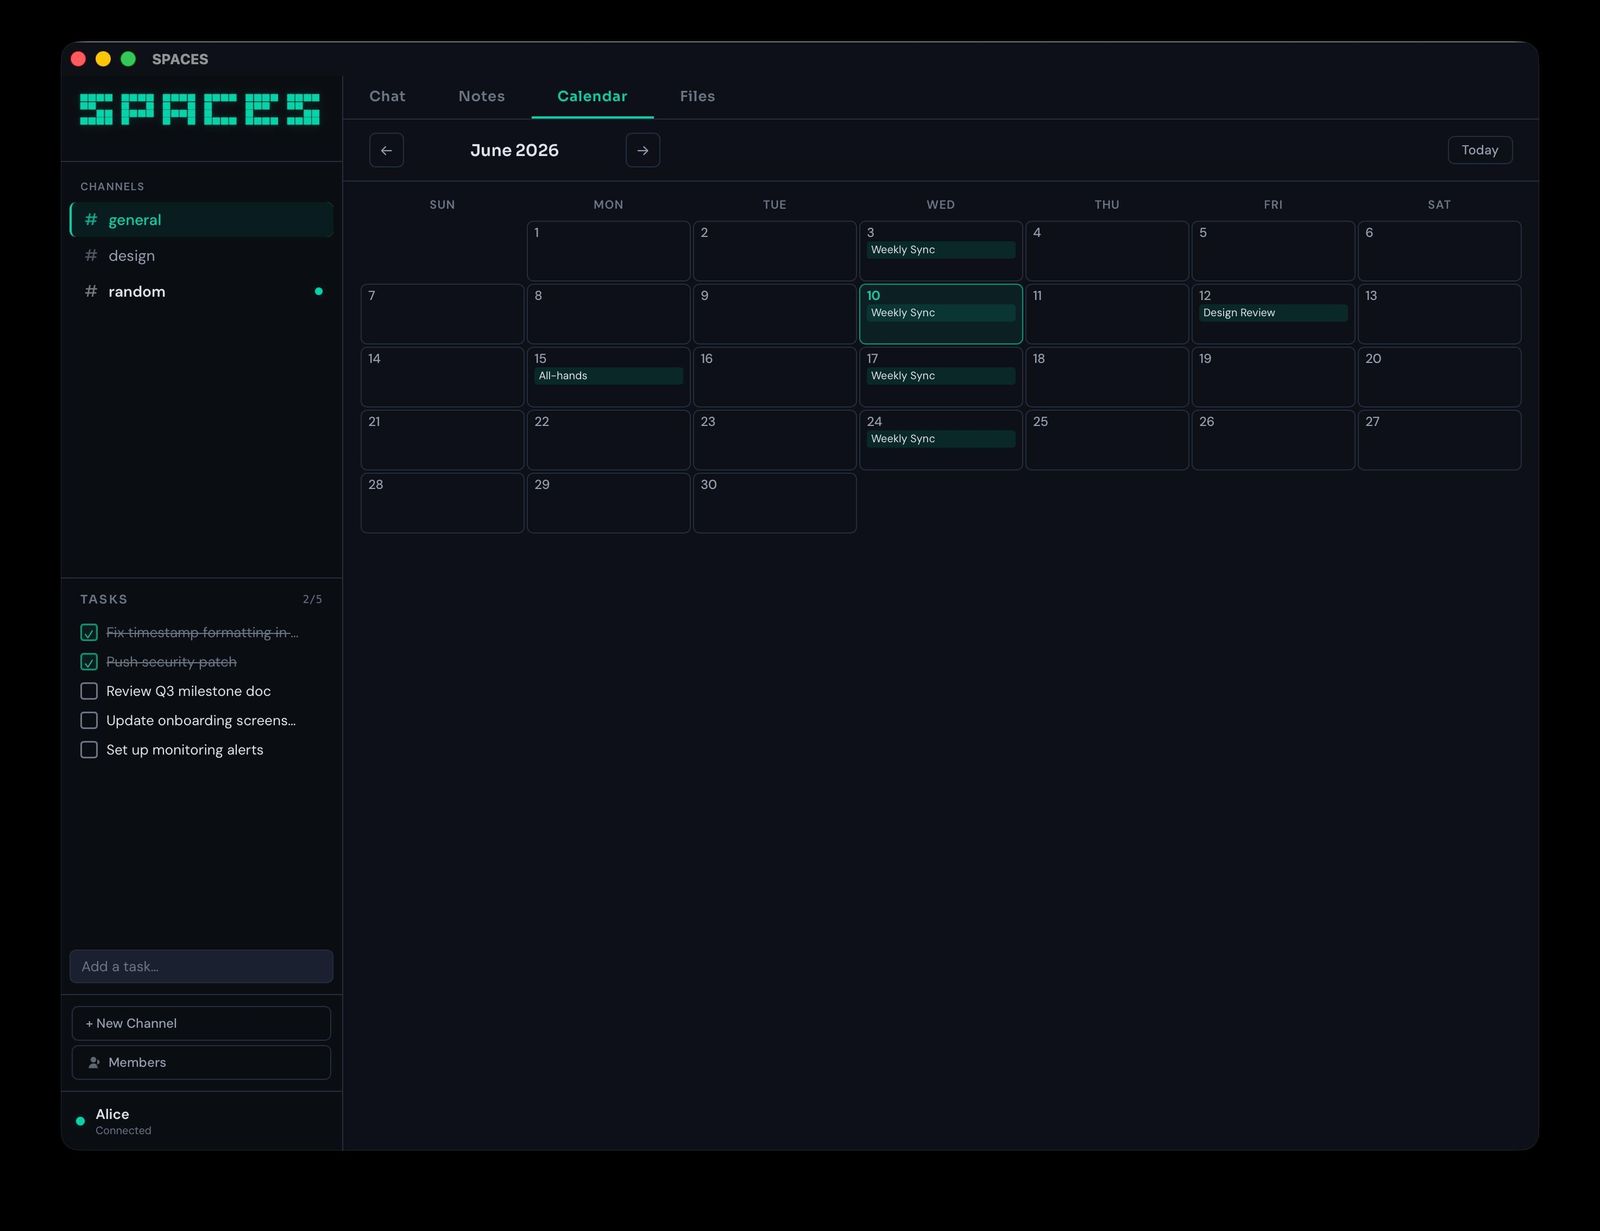Click the Review Q3 milestone doc text
This screenshot has height=1231, width=1600.
coord(189,691)
